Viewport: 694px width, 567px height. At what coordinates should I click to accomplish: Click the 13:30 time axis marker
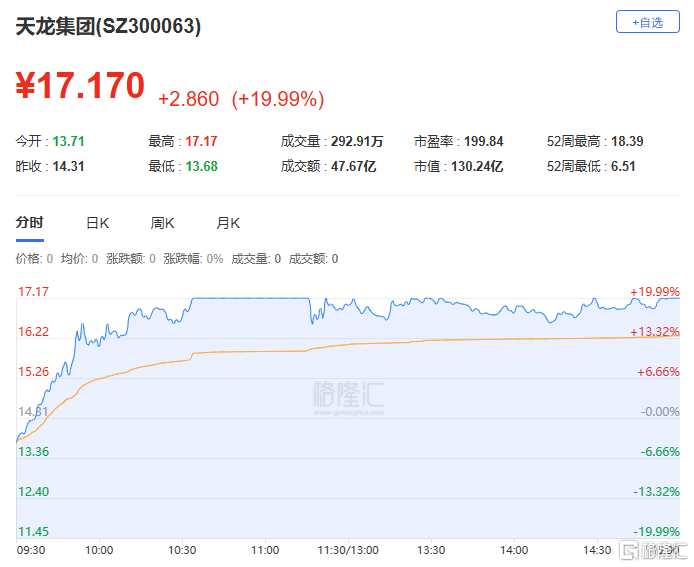pos(430,550)
